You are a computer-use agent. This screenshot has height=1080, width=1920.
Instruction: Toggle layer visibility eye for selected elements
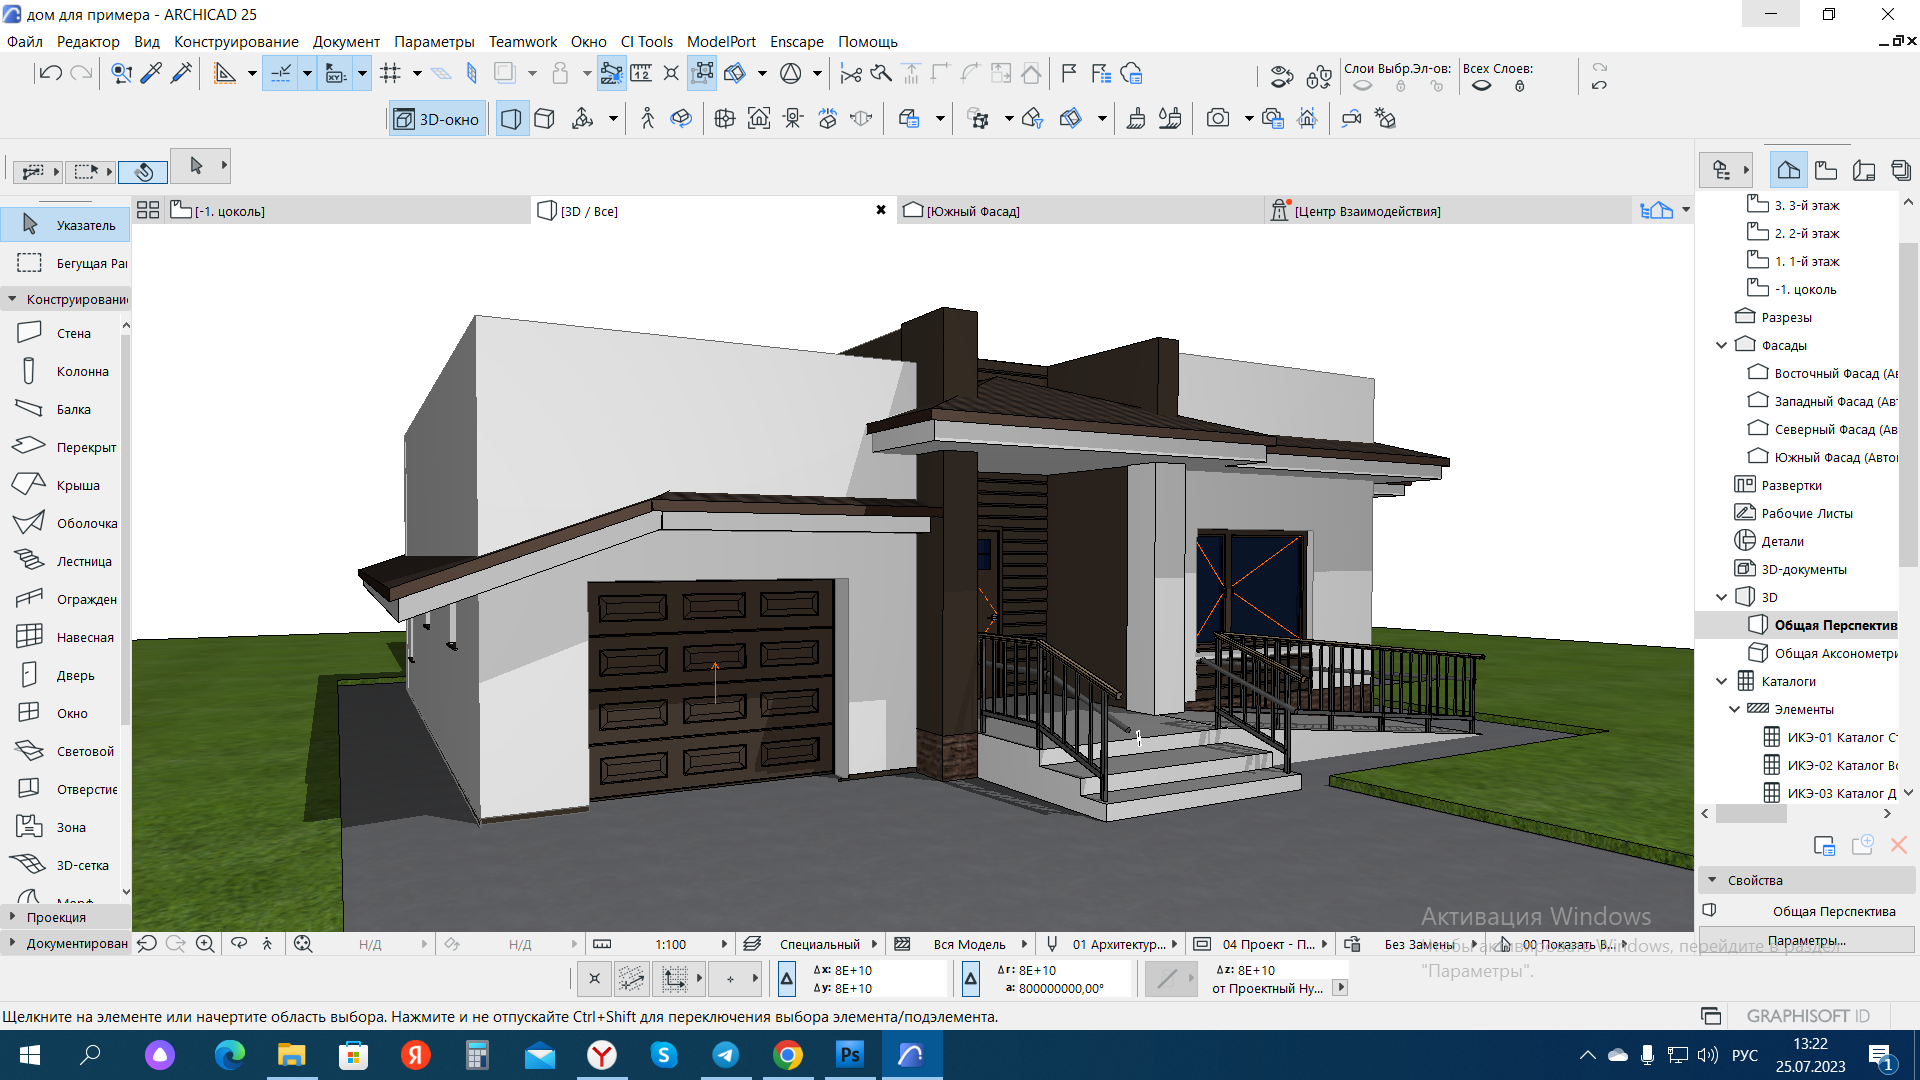[x=1362, y=86]
